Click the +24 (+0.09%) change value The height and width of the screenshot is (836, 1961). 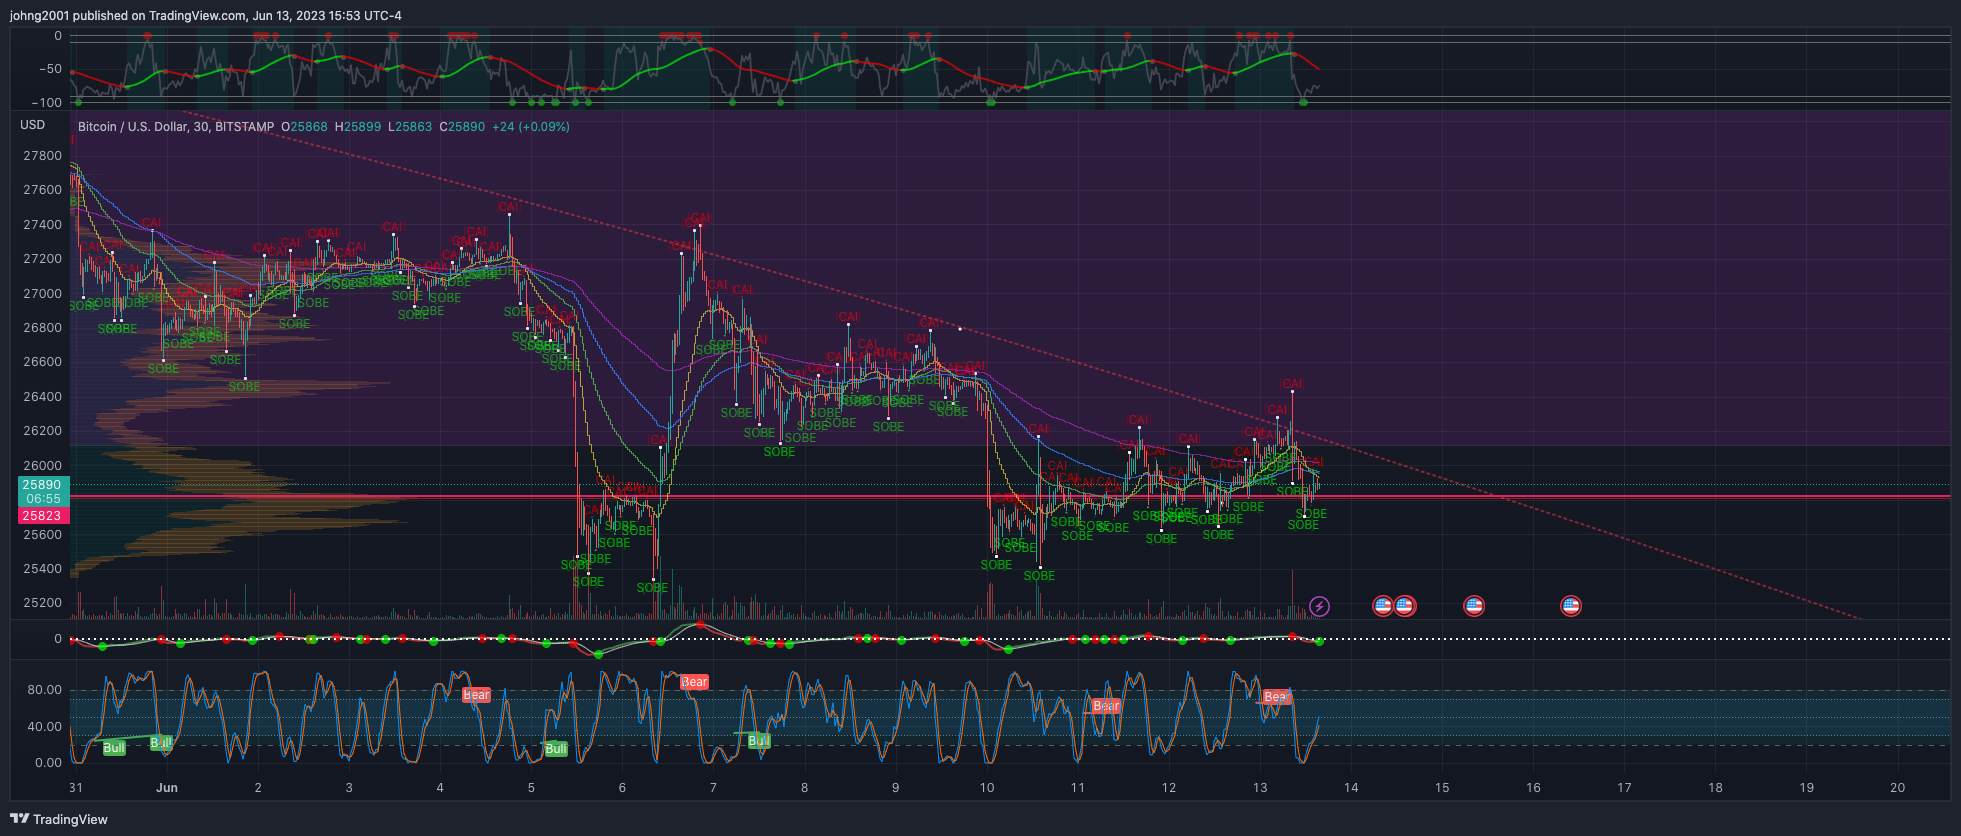[531, 127]
